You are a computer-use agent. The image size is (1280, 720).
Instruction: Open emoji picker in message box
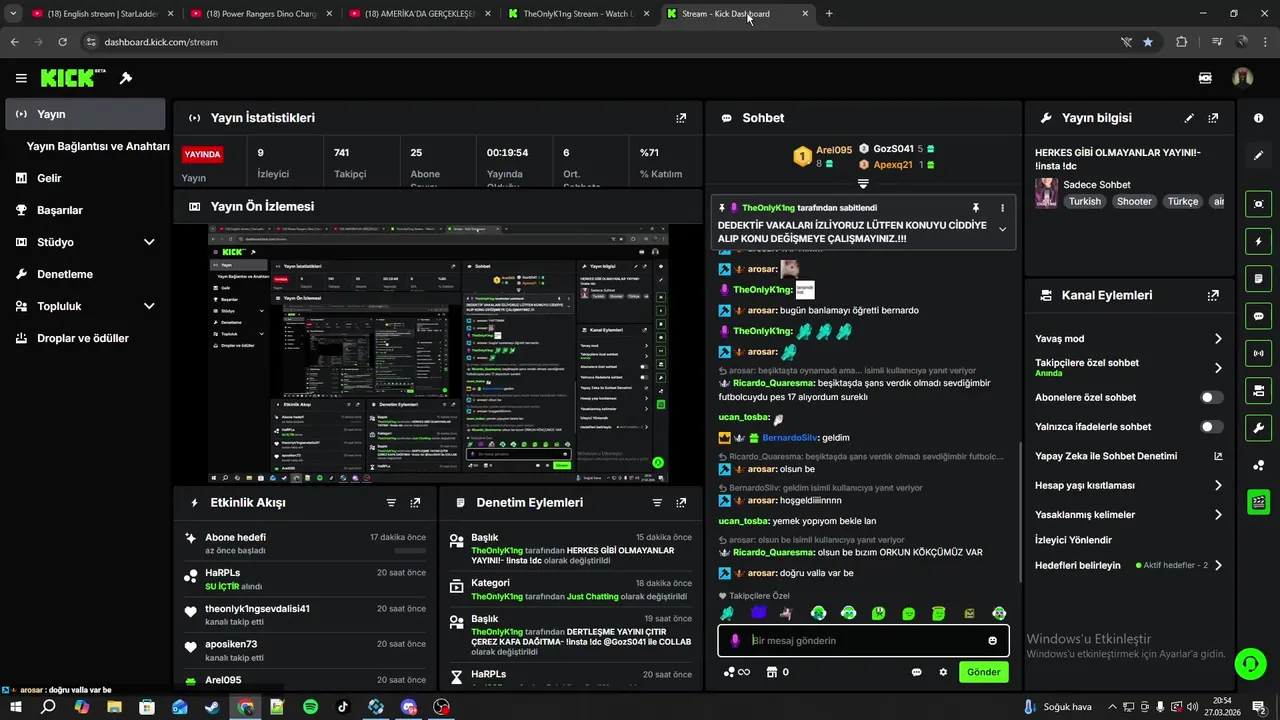pyautogui.click(x=992, y=641)
